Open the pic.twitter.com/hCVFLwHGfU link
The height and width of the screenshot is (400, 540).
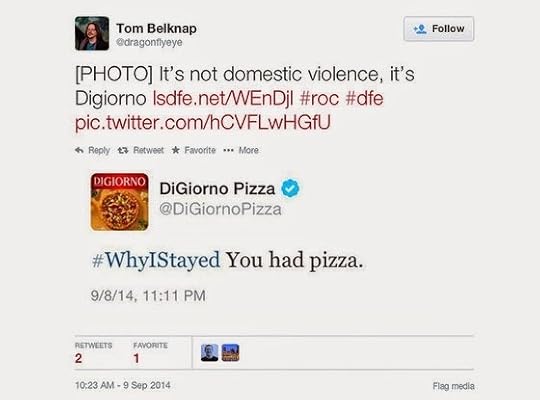[203, 123]
